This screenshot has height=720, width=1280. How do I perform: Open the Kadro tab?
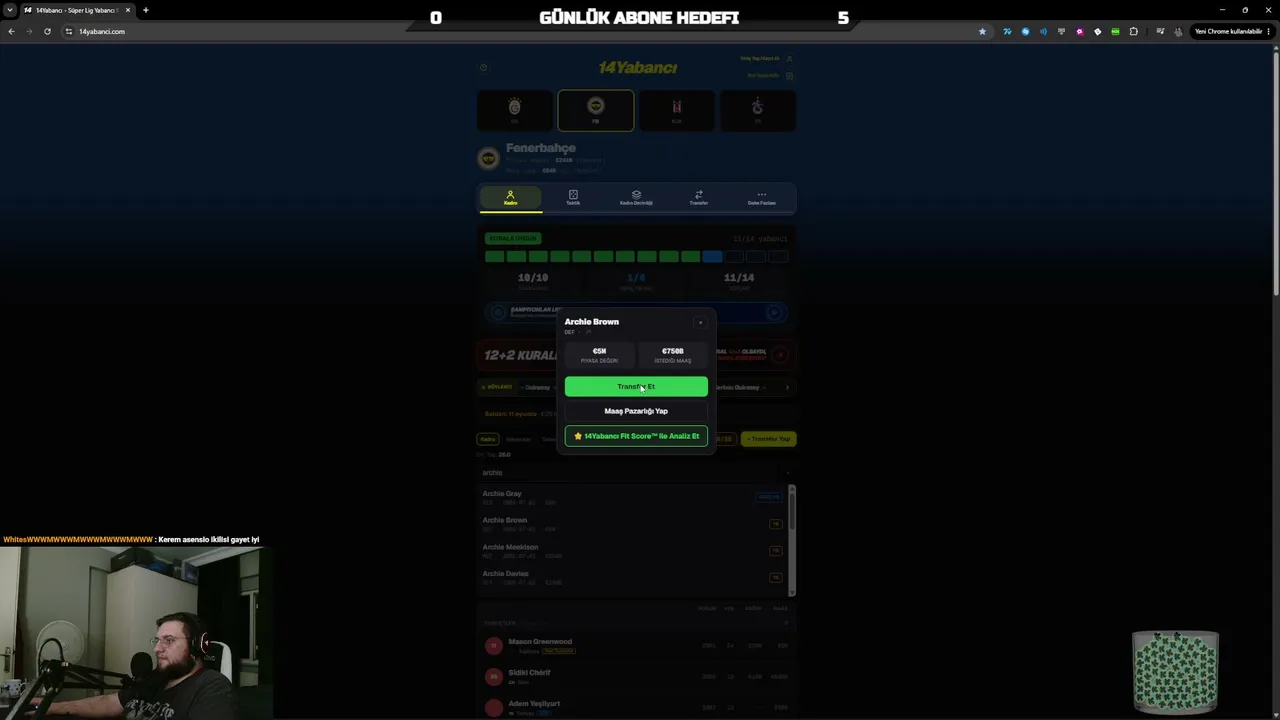[x=510, y=198]
